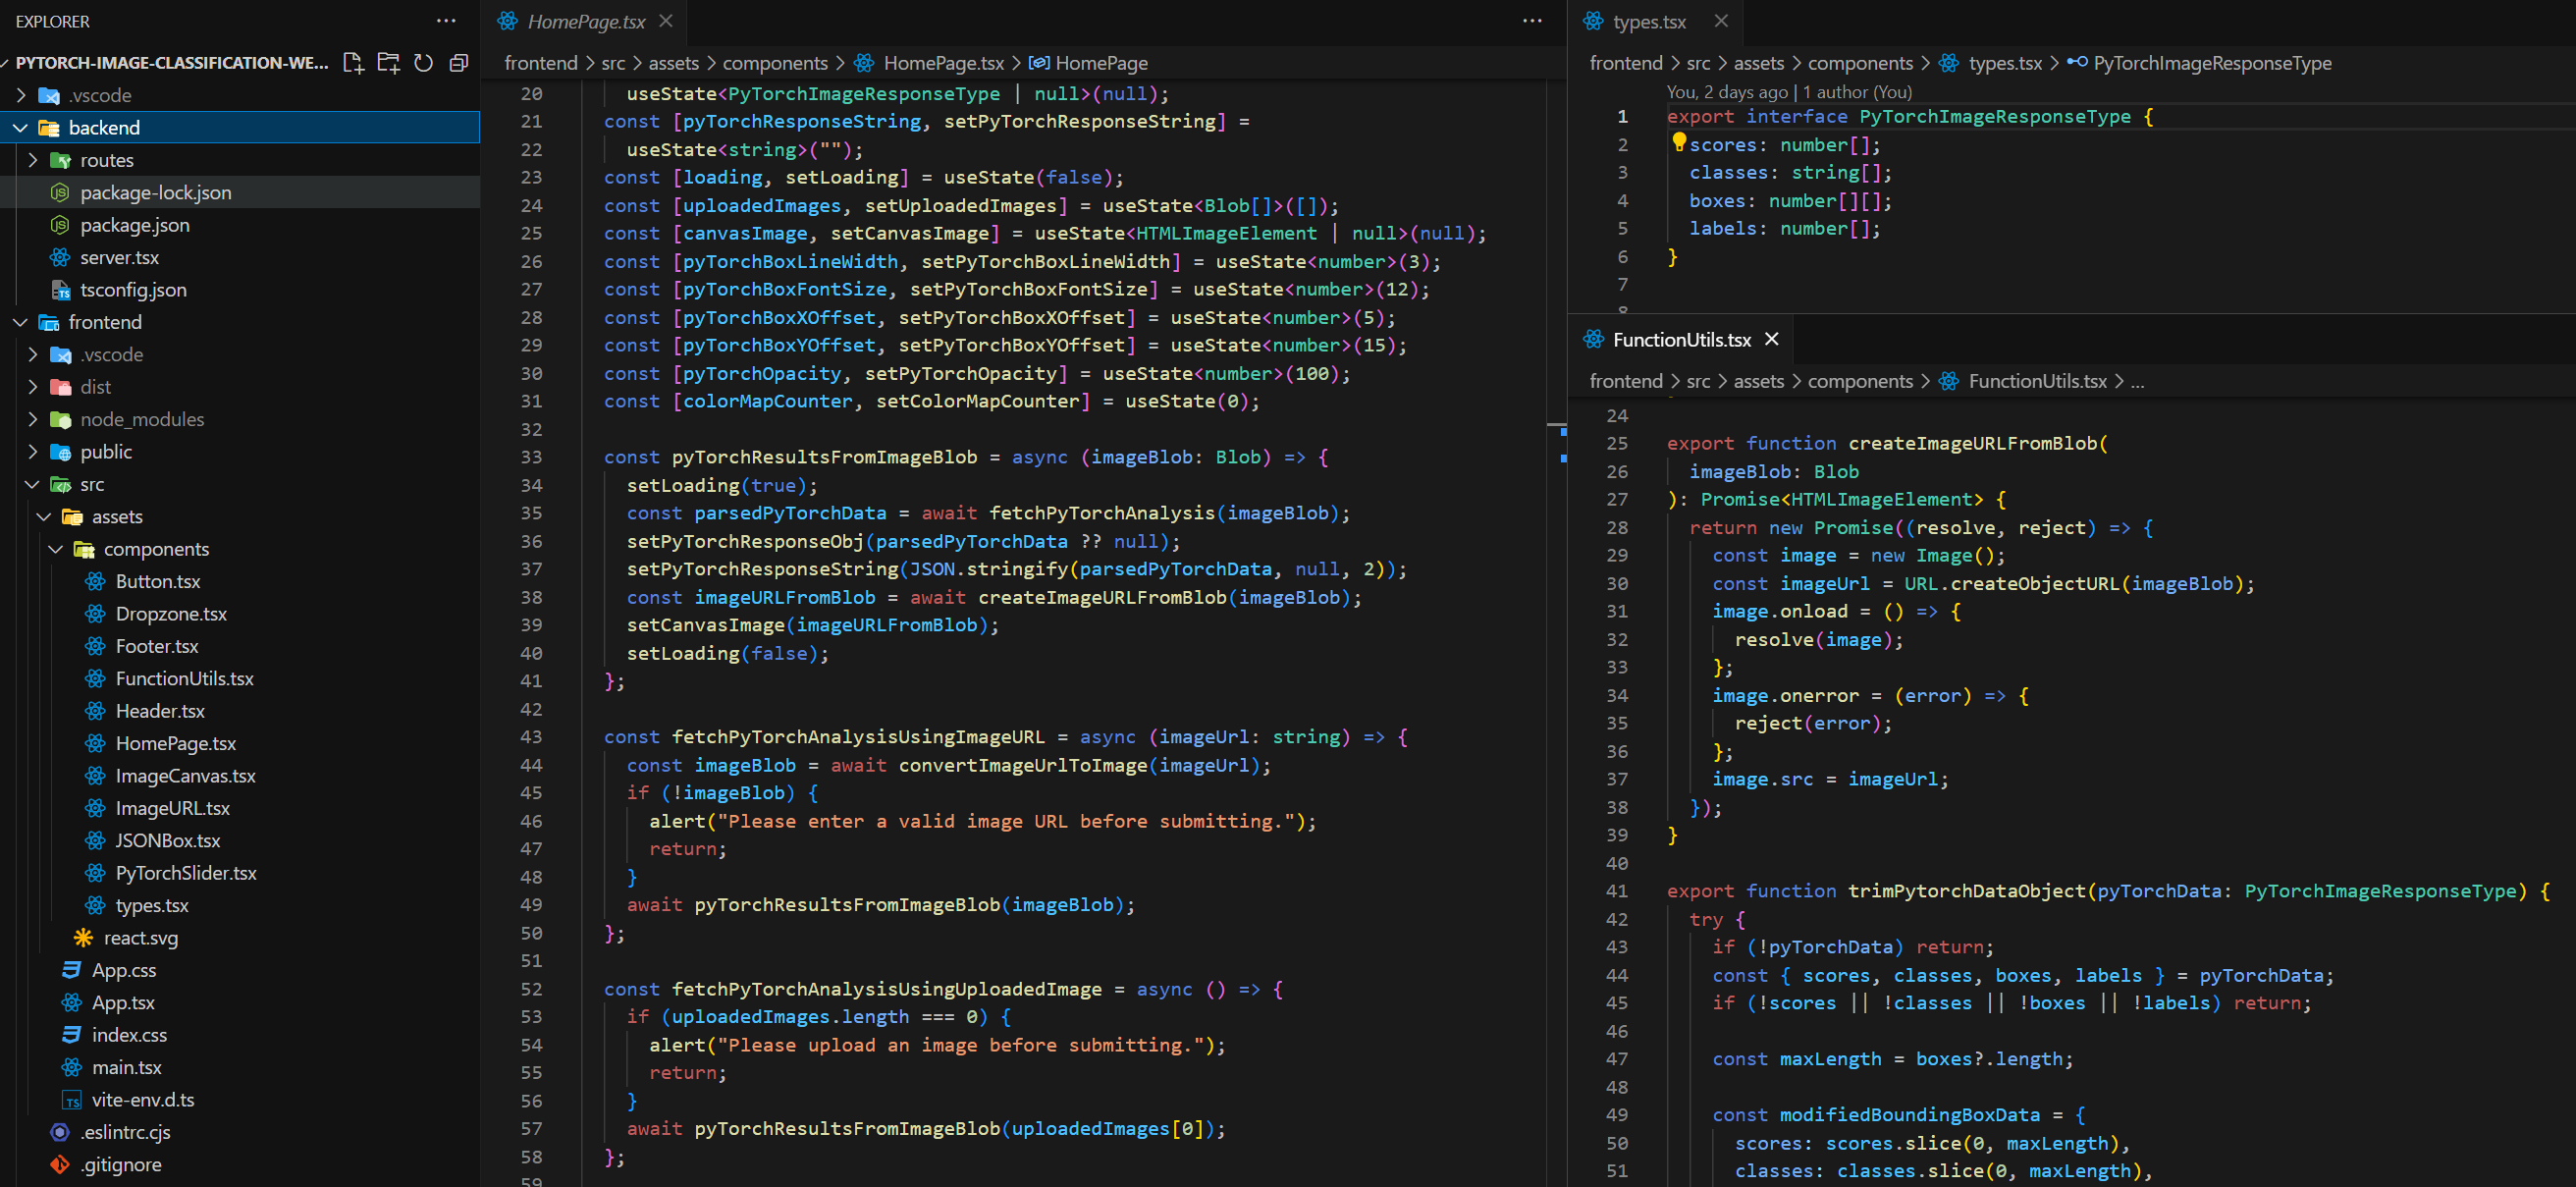The image size is (2576, 1187).
Task: Open tsconfig.json file
Action: click(x=240, y=290)
